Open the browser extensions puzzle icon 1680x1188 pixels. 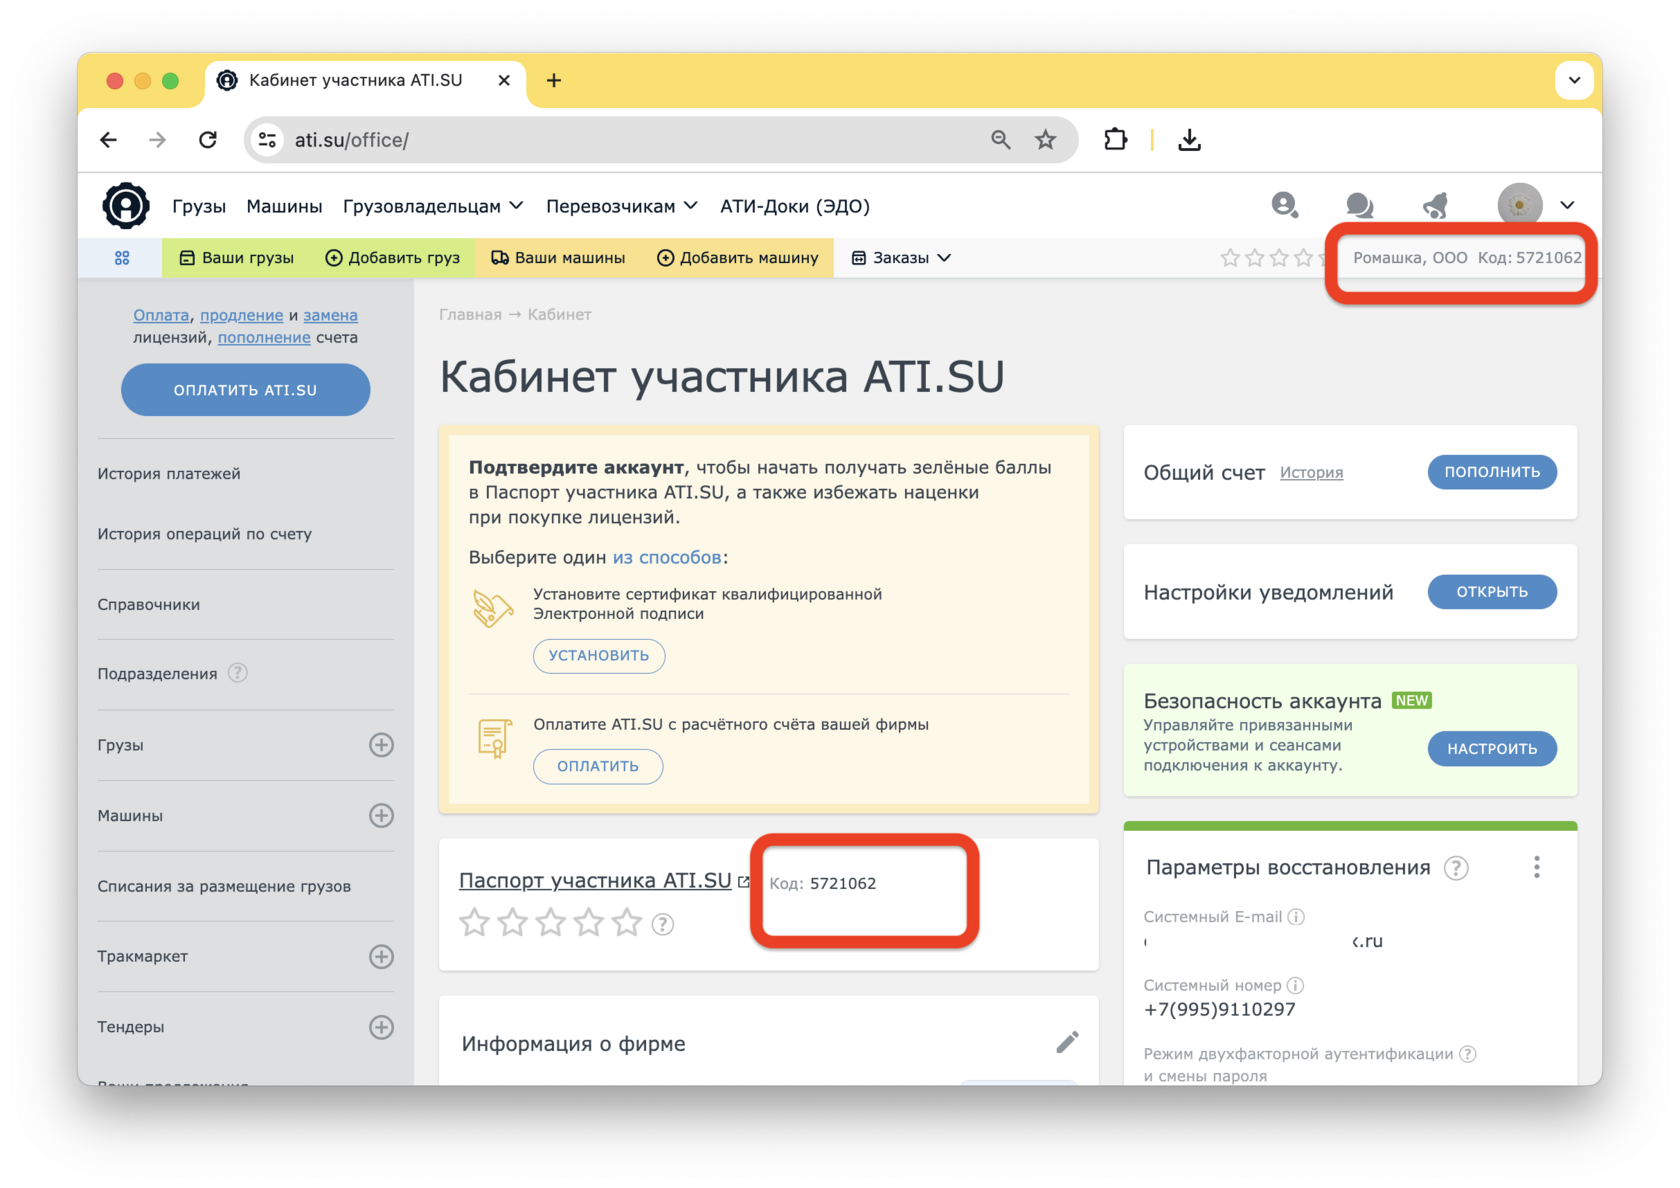[x=1115, y=140]
